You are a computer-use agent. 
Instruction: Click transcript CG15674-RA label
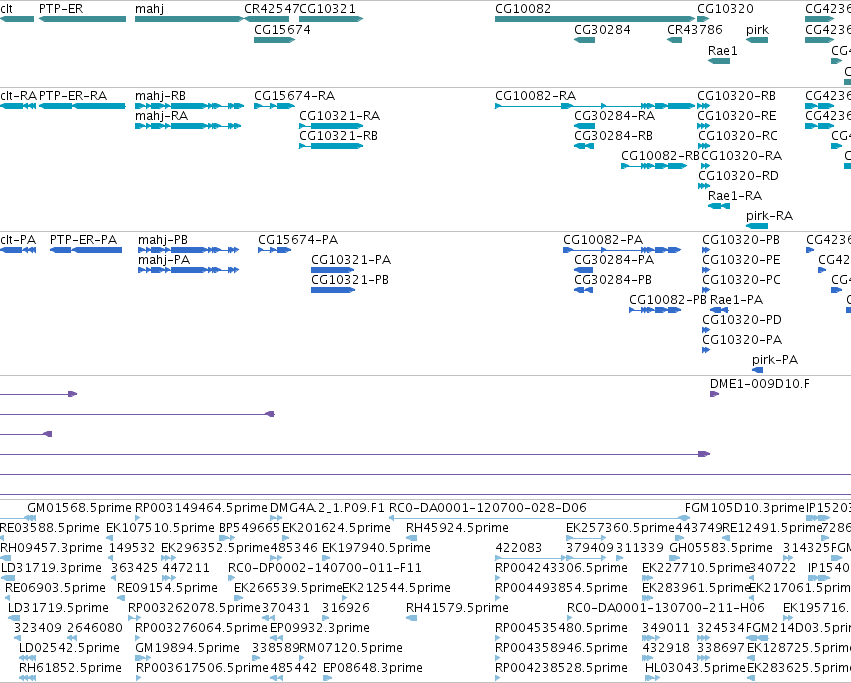pos(294,96)
